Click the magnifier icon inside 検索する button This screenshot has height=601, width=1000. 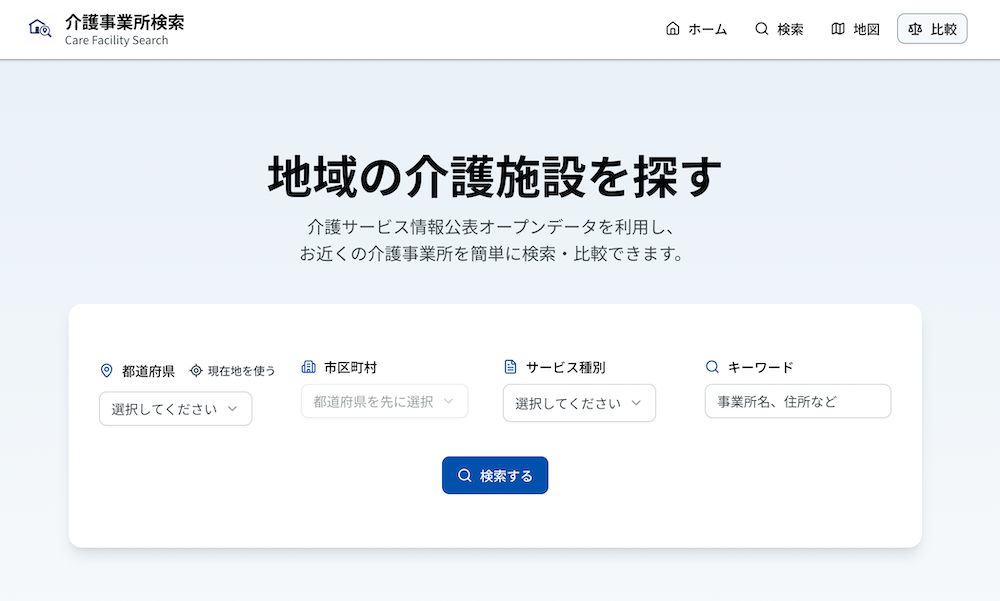coord(466,475)
